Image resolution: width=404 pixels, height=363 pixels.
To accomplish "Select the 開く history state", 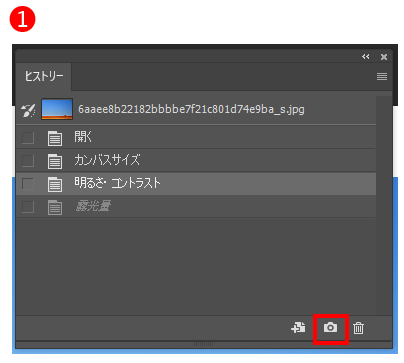I will pos(196,137).
